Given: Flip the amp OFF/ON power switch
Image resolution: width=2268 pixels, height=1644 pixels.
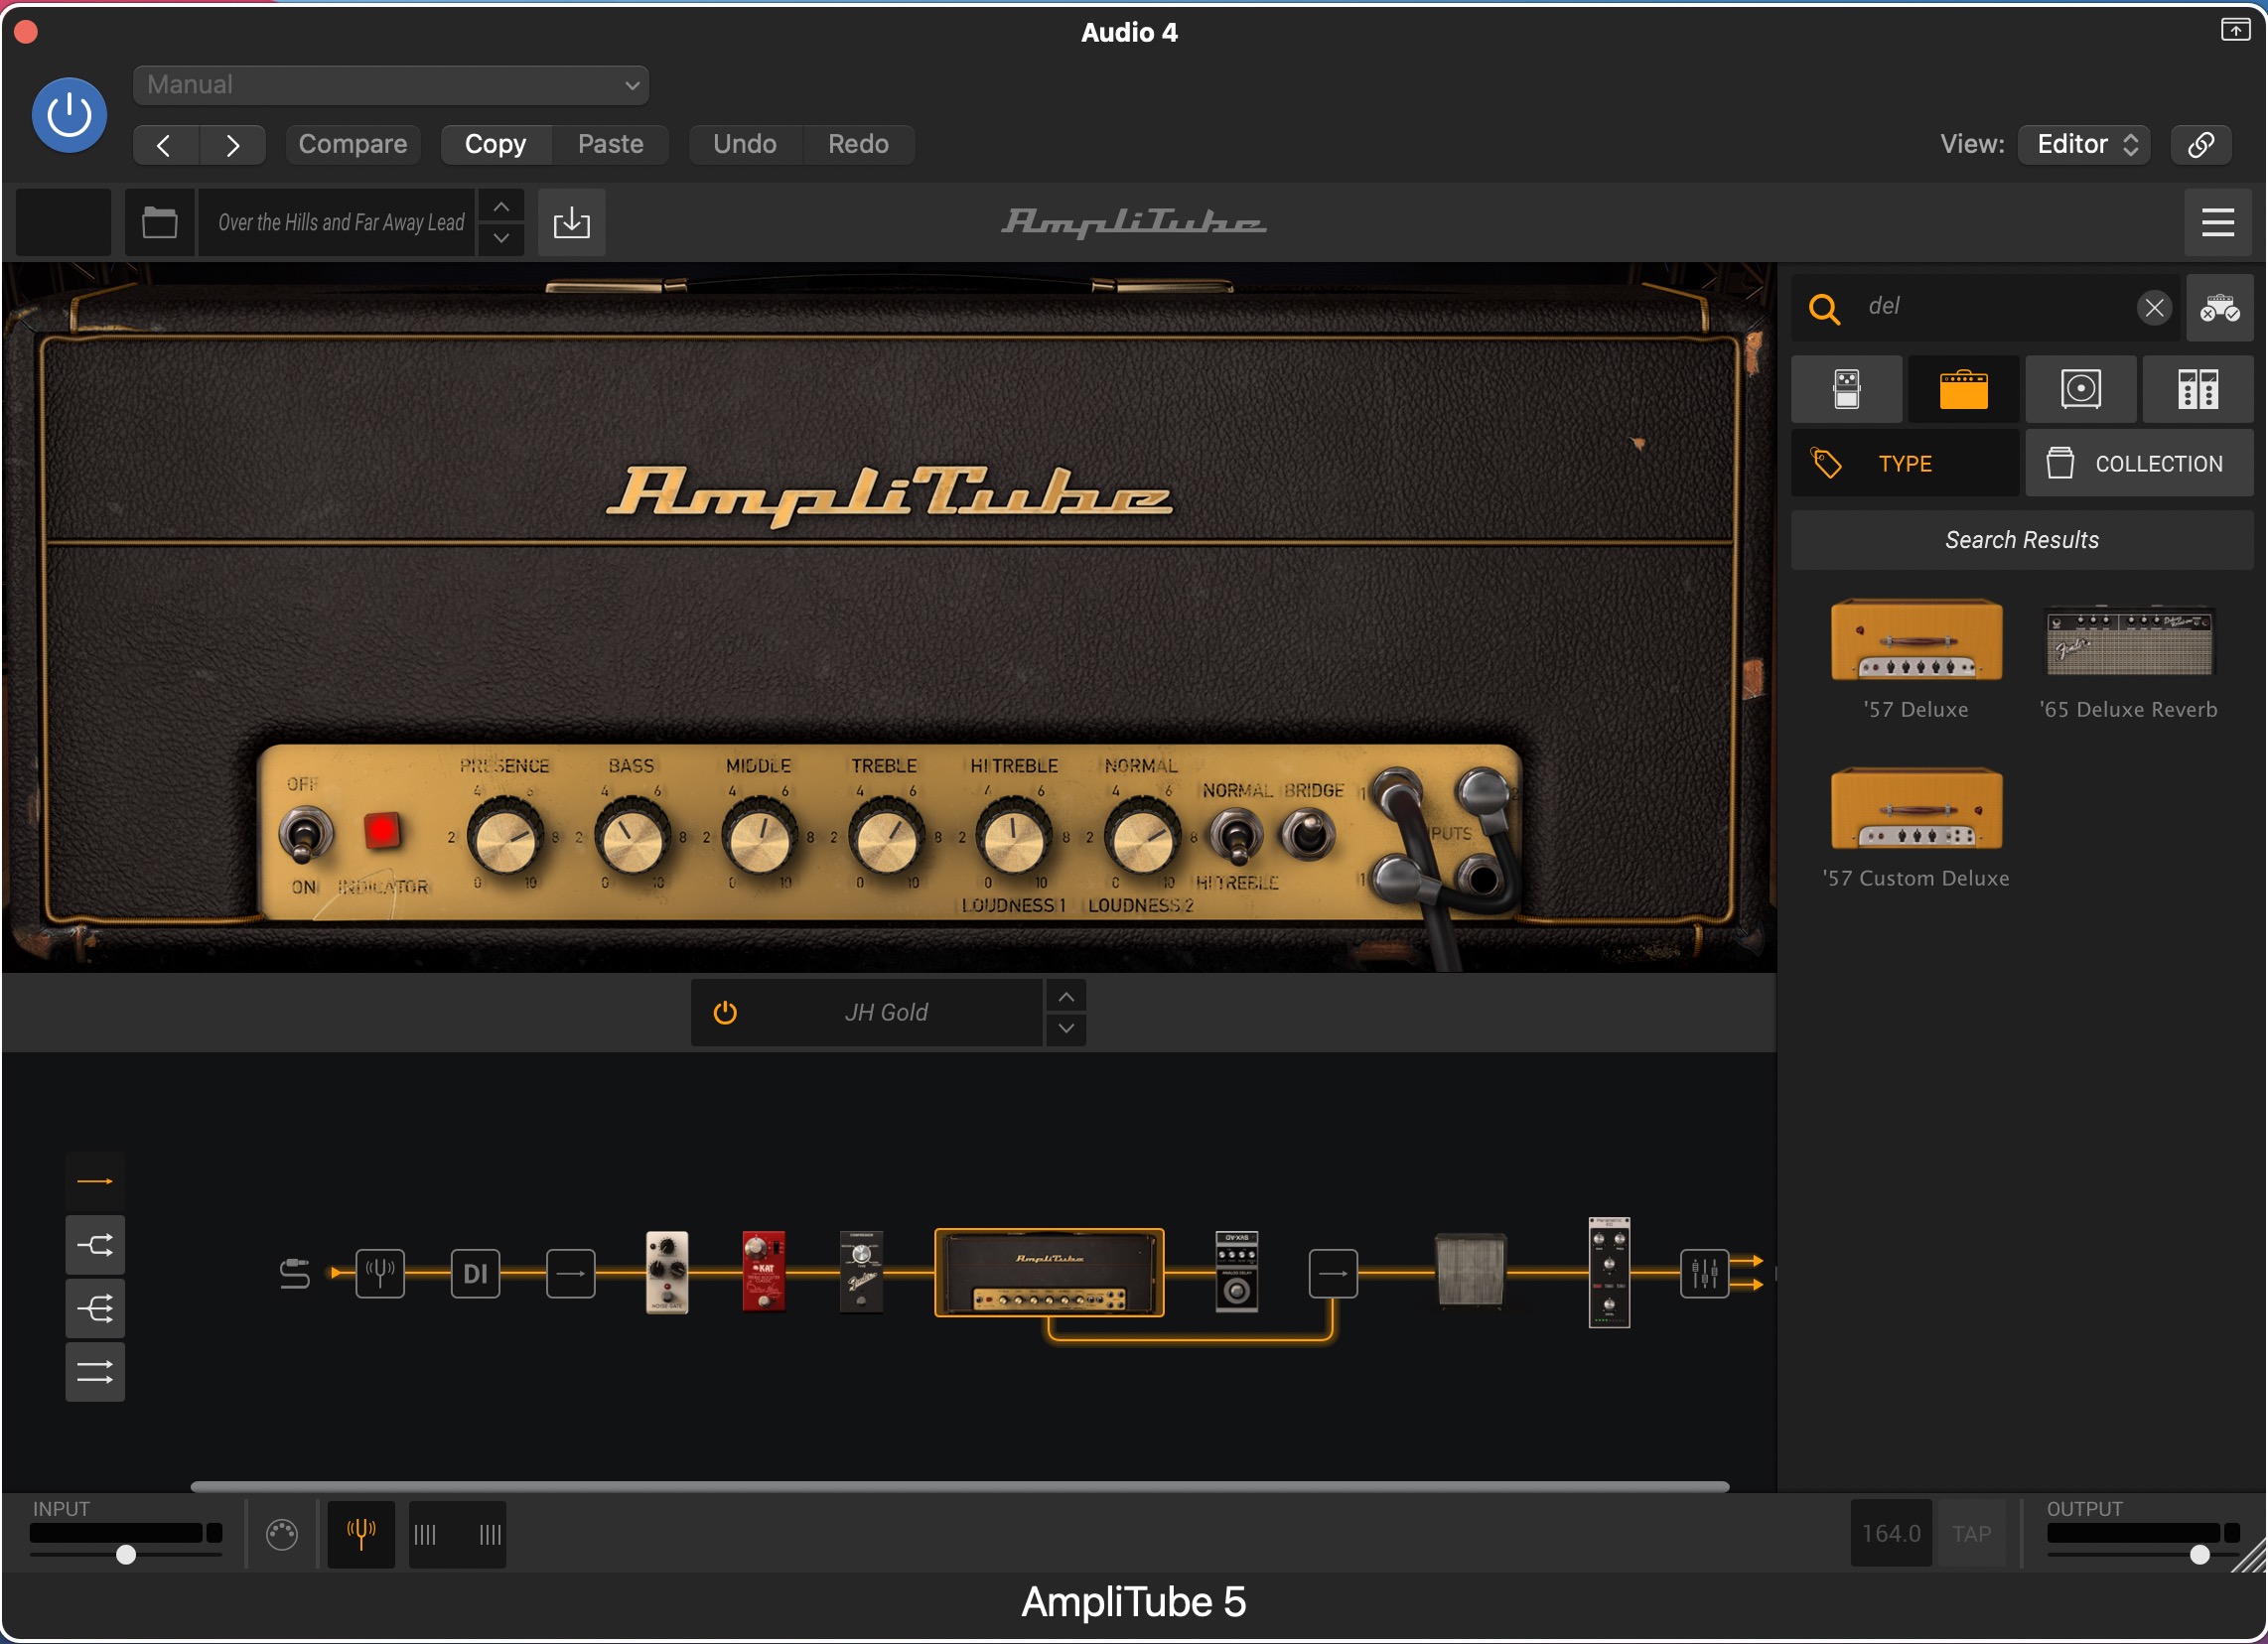Looking at the screenshot, I should (305, 835).
